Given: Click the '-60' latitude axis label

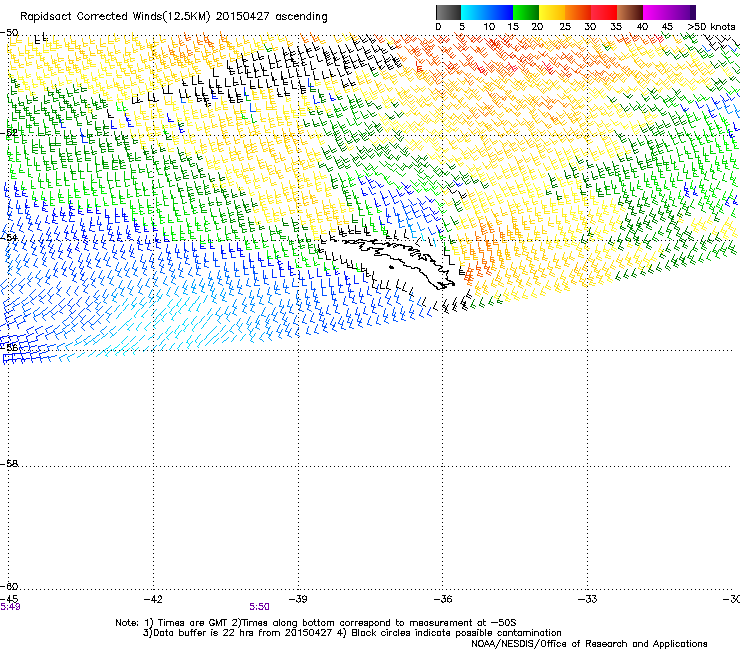Looking at the screenshot, I should [x=9, y=586].
